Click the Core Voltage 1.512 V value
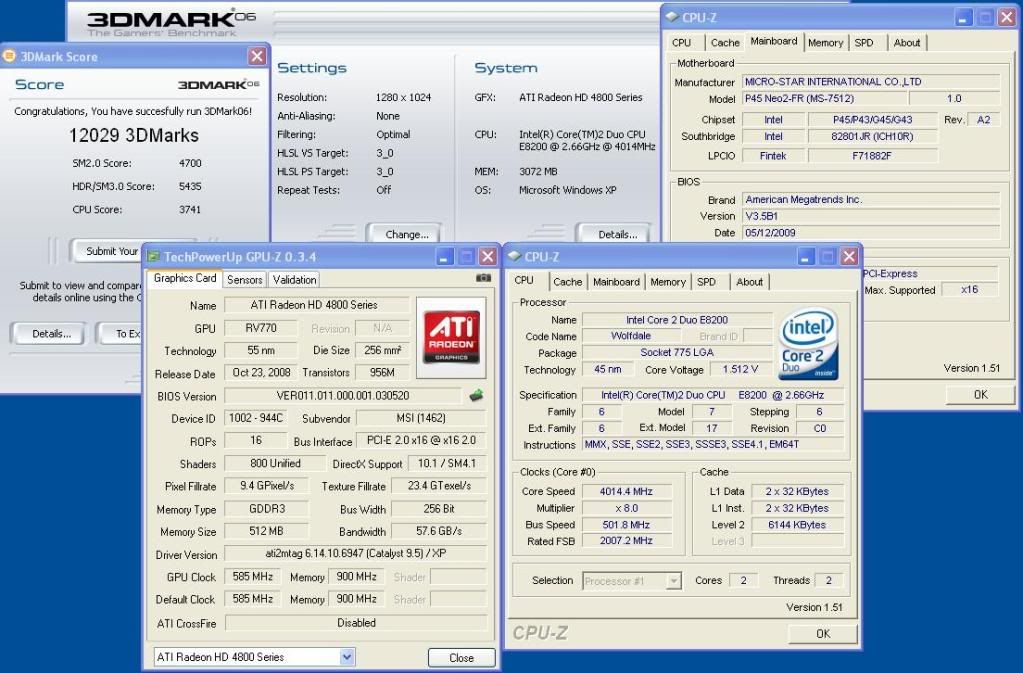The width and height of the screenshot is (1023, 673). point(740,369)
